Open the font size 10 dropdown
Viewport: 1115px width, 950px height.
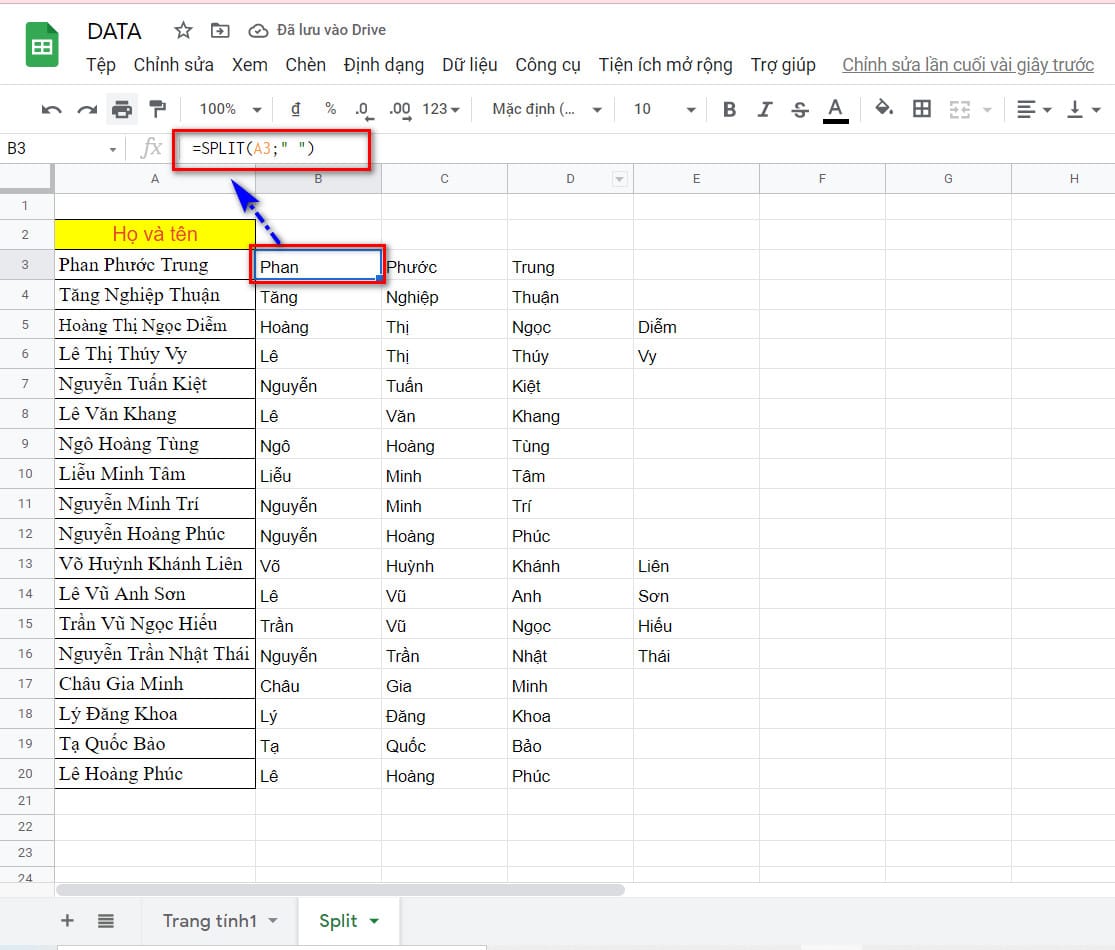pyautogui.click(x=664, y=109)
